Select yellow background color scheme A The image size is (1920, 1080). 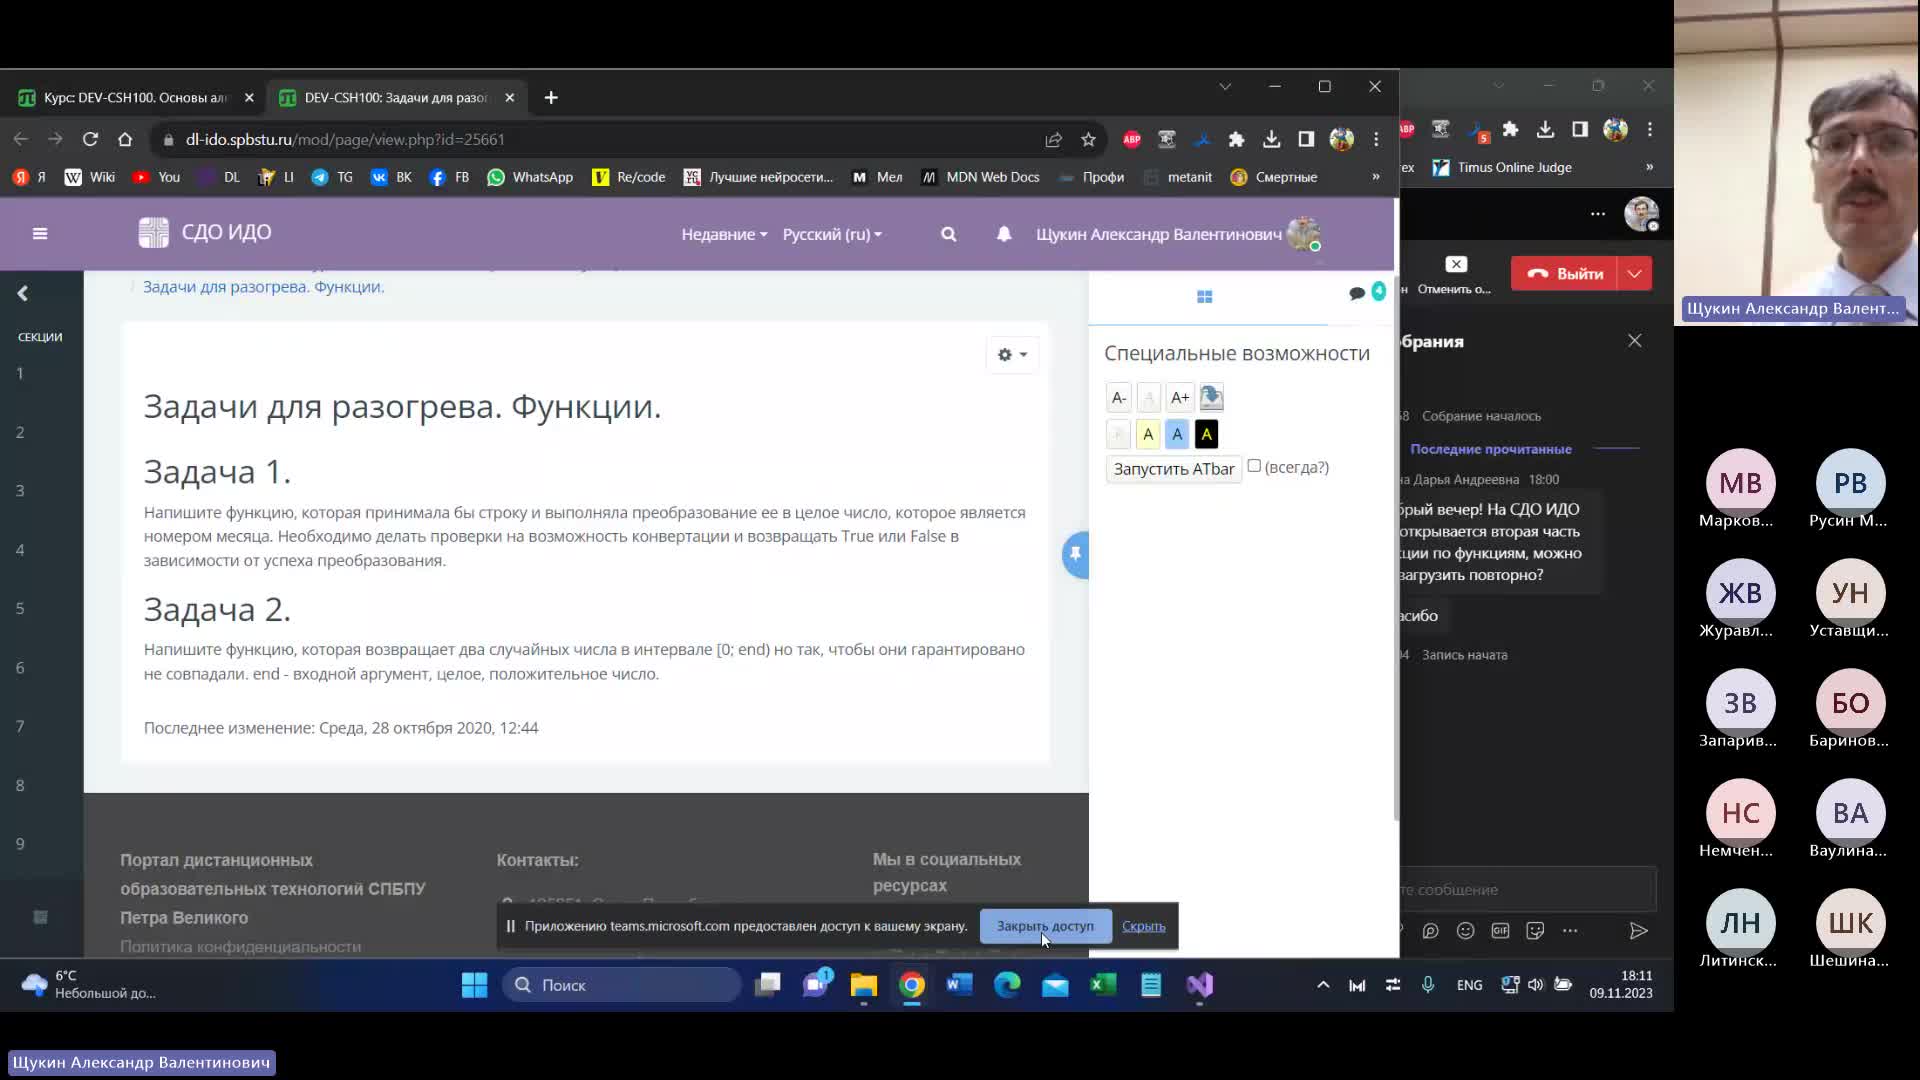point(1148,434)
